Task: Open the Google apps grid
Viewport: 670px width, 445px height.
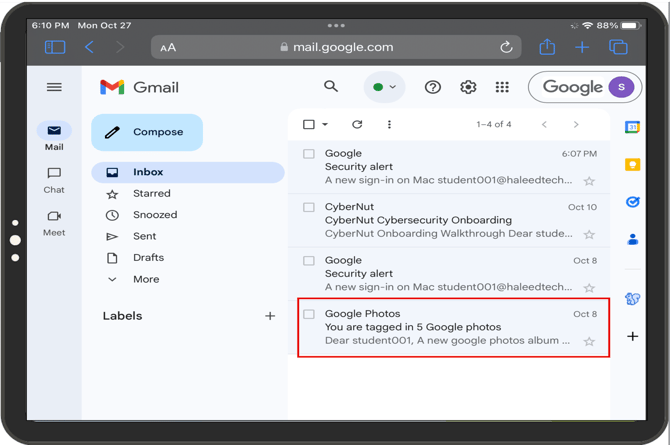Action: click(502, 87)
